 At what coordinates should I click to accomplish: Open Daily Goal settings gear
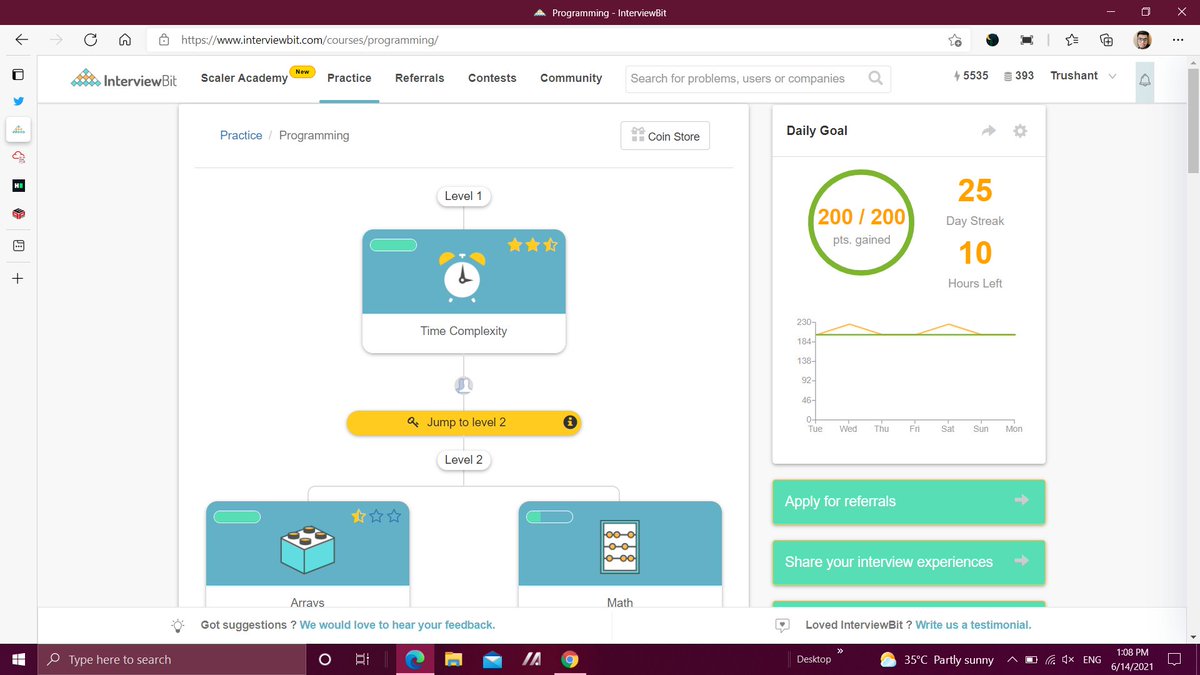[1020, 131]
